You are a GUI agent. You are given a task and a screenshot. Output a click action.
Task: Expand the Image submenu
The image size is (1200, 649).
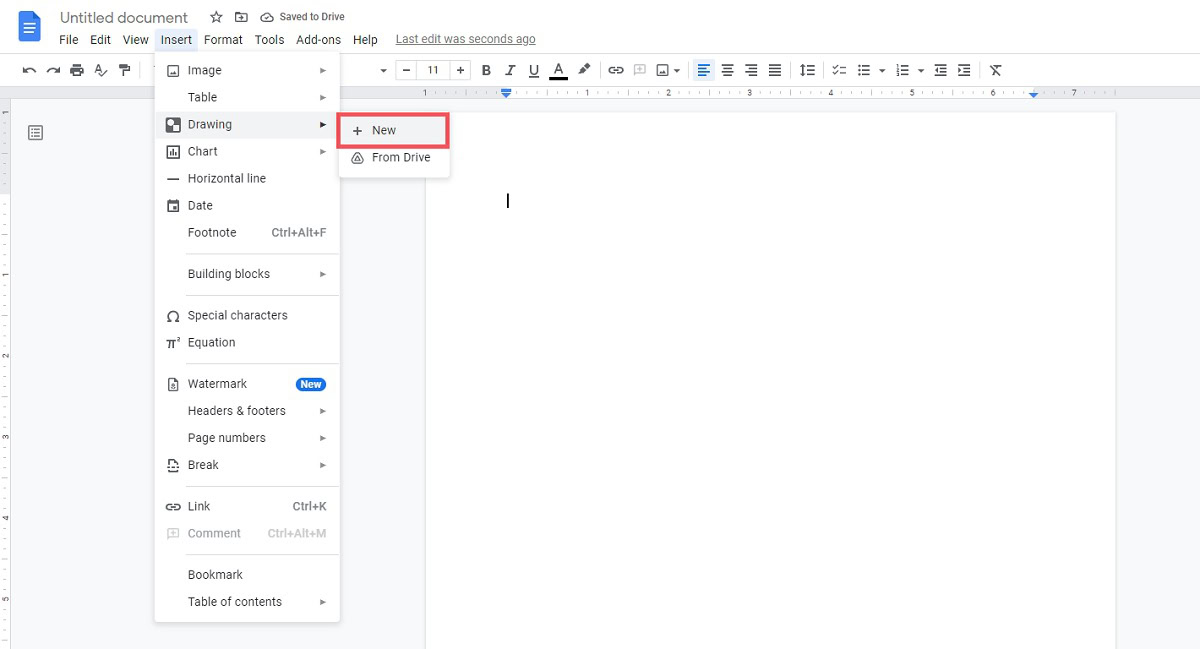click(x=247, y=70)
